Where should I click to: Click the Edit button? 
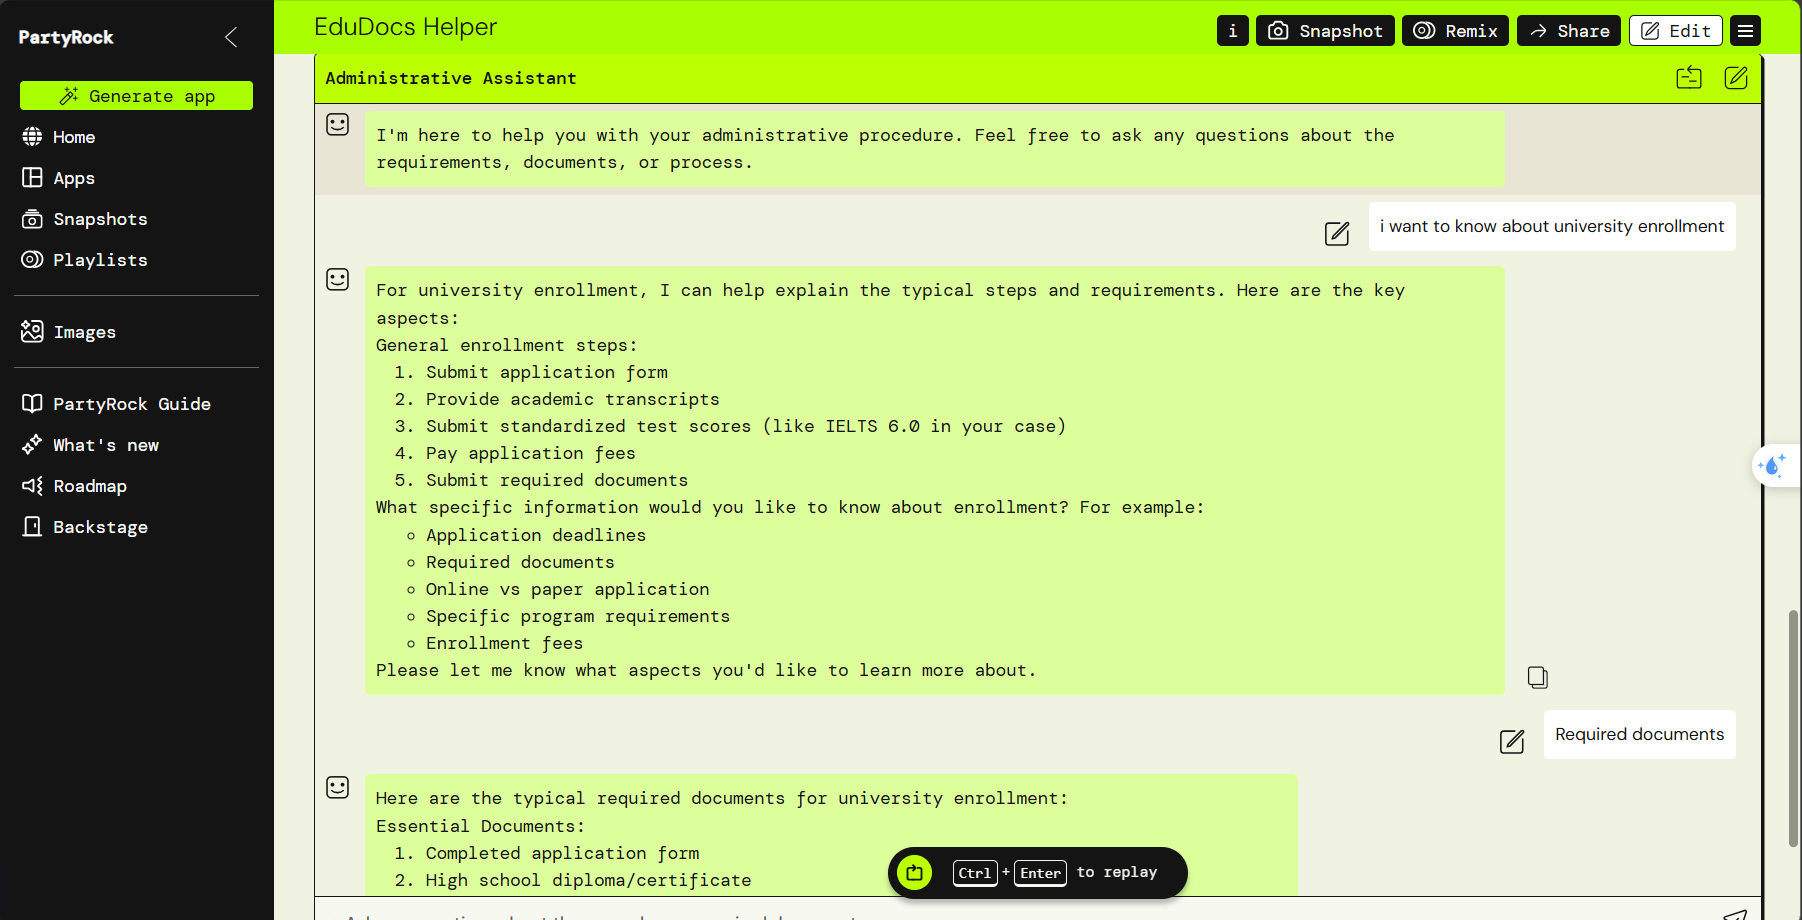[1676, 31]
